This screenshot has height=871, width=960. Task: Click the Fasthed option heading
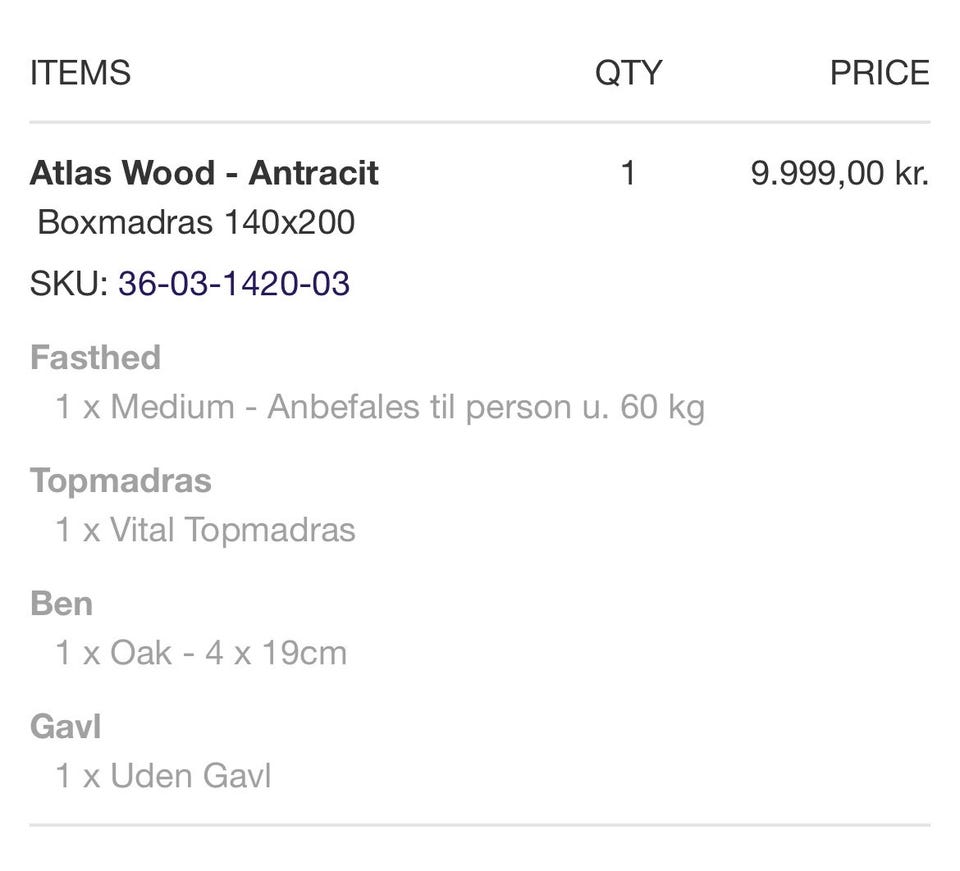pos(95,357)
